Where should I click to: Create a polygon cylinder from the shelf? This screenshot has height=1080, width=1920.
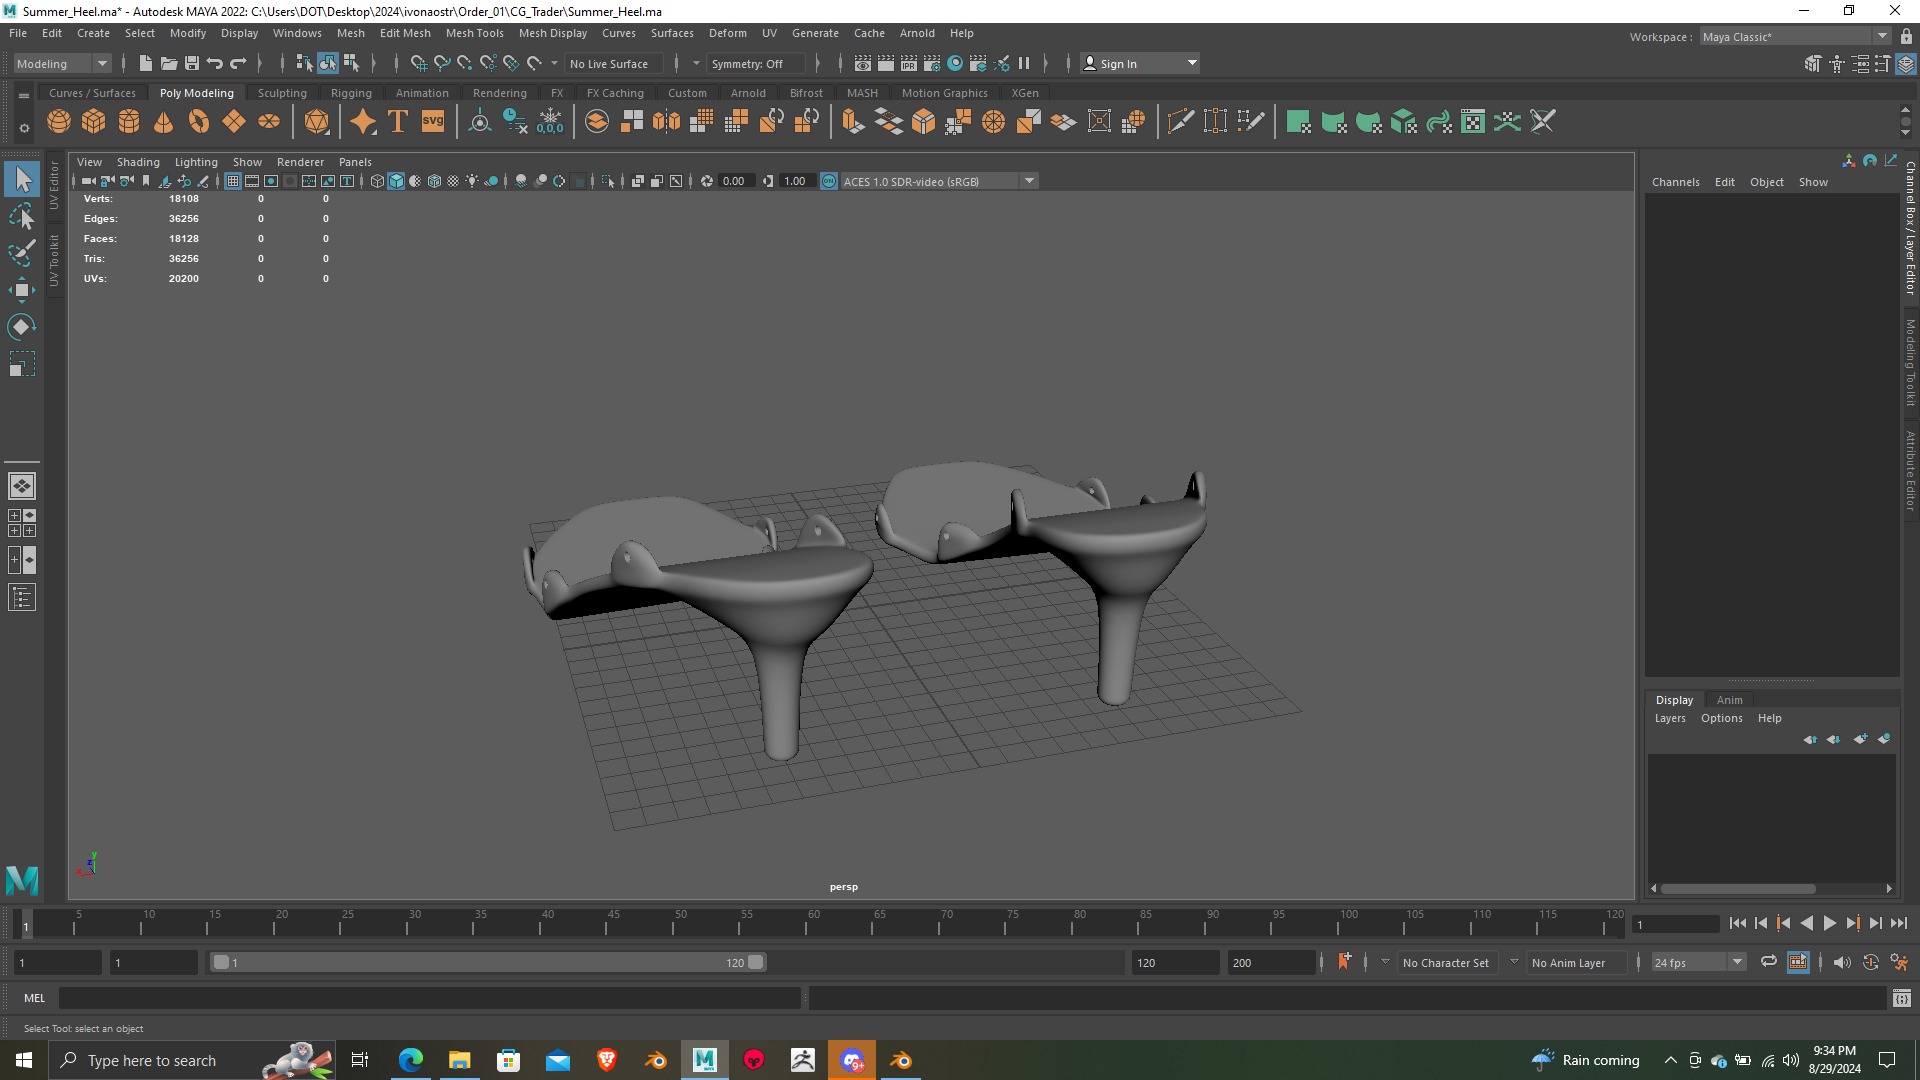[x=129, y=122]
